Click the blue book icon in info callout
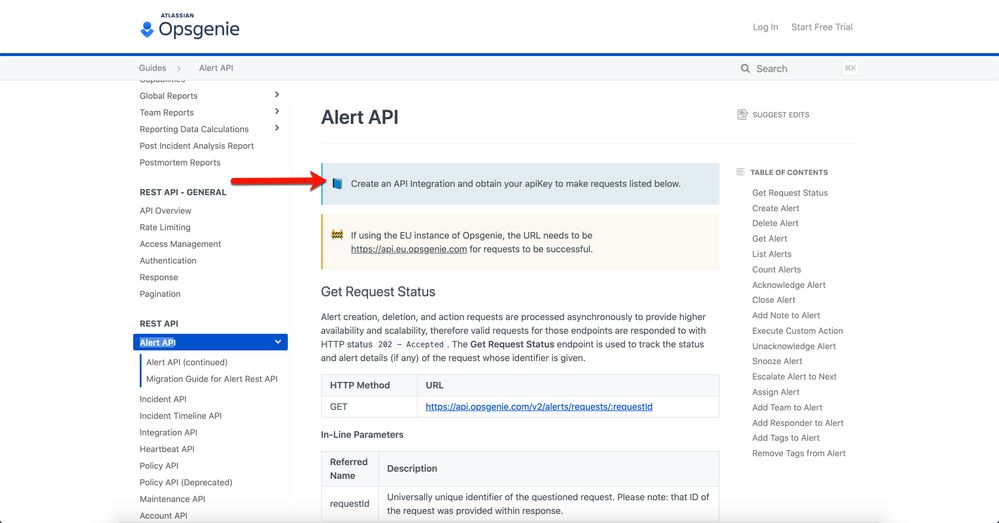This screenshot has height=523, width=999. point(337,183)
